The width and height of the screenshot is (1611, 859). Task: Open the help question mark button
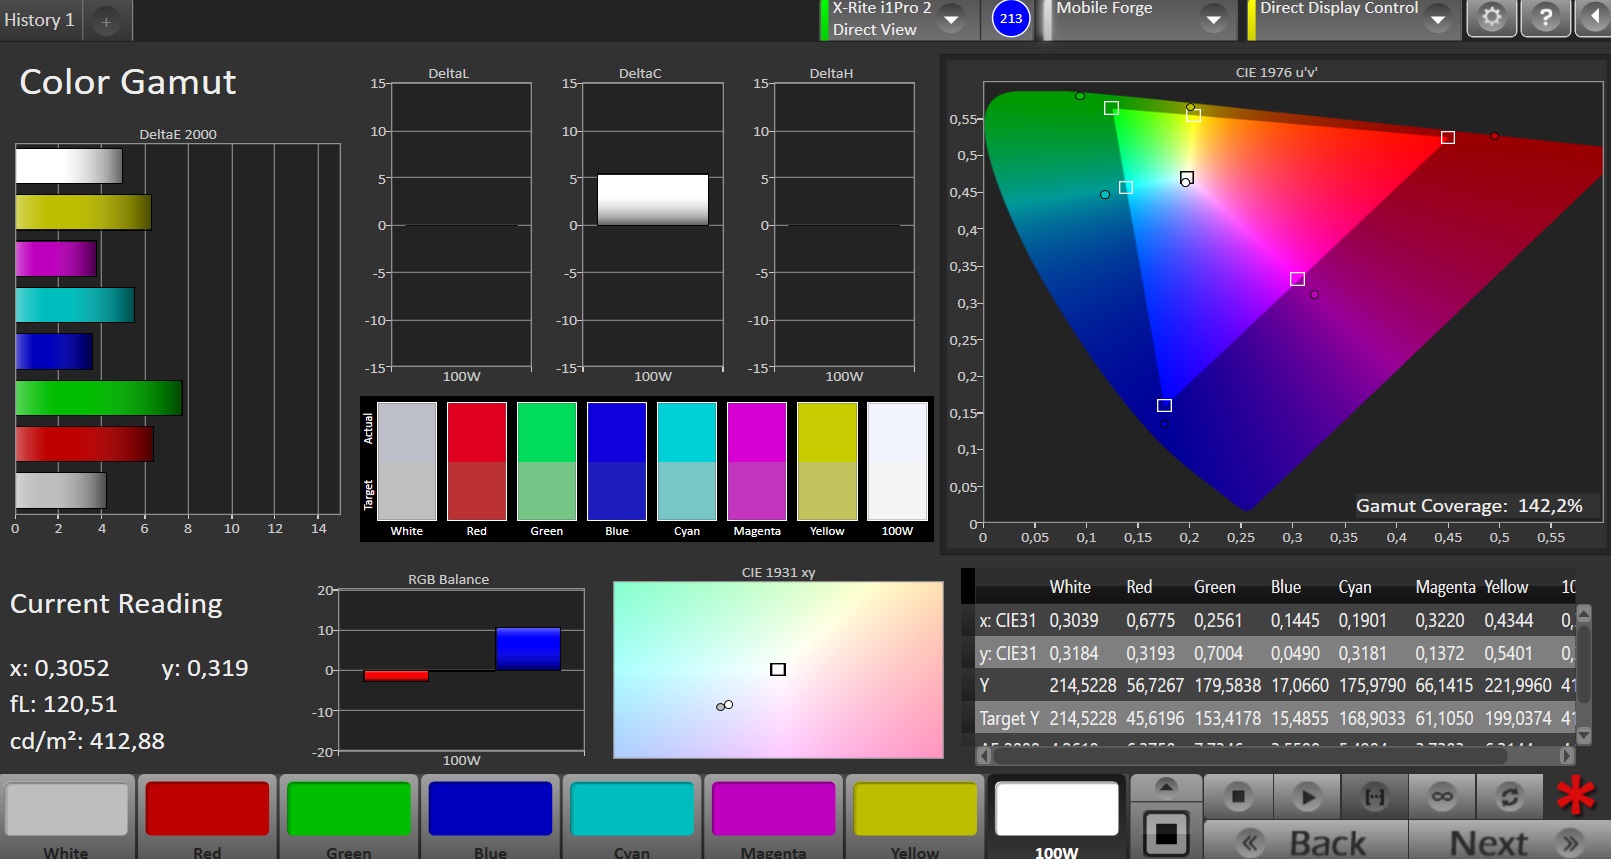(x=1545, y=18)
